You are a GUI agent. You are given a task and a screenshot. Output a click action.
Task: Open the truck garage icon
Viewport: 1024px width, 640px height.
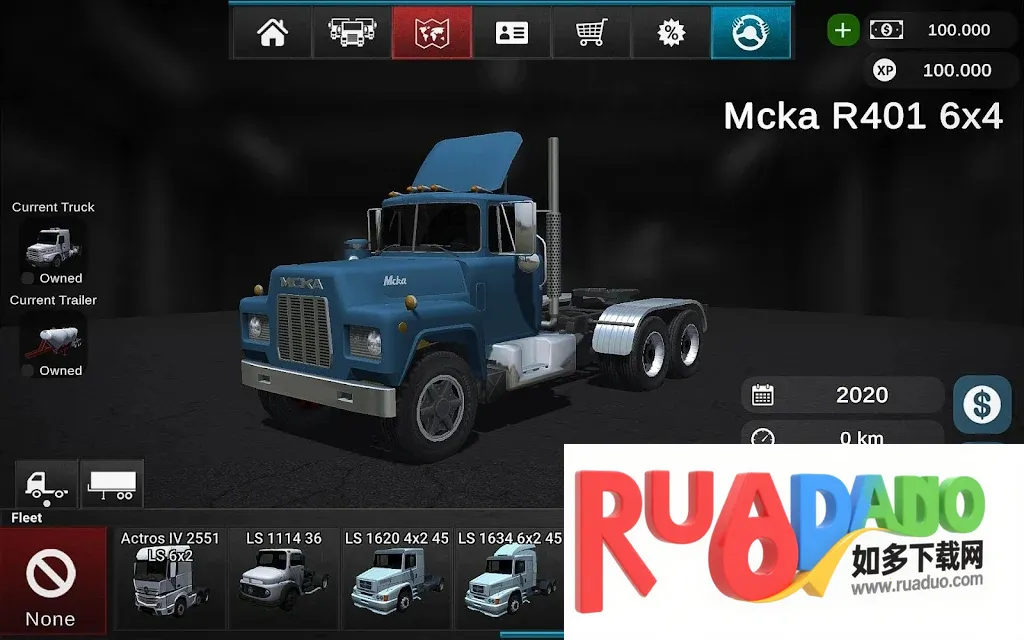[351, 33]
